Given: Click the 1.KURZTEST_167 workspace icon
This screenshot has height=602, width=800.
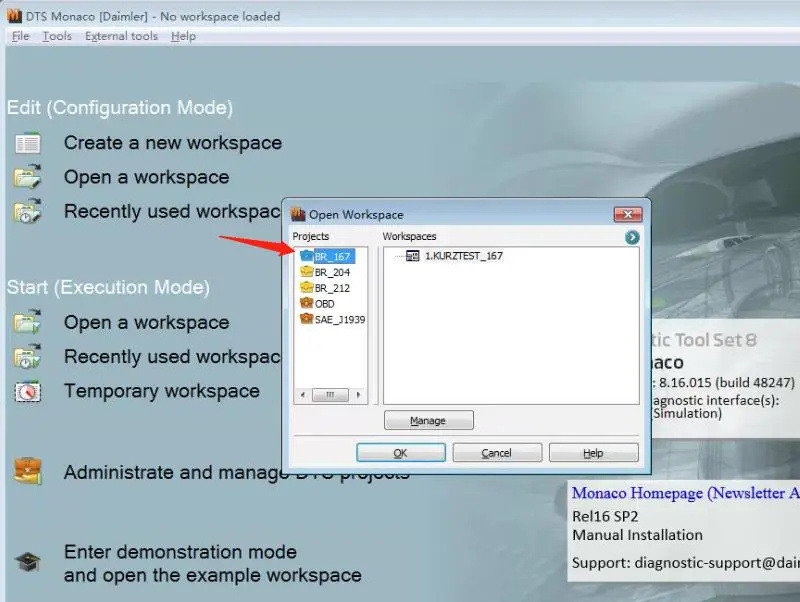Looking at the screenshot, I should [413, 256].
